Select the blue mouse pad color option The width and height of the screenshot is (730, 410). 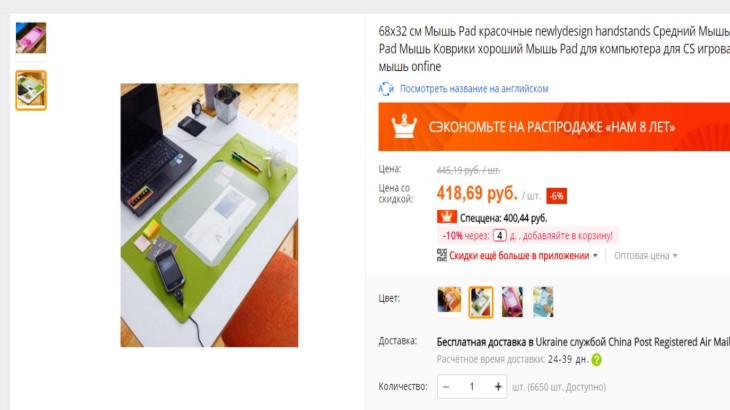[543, 302]
